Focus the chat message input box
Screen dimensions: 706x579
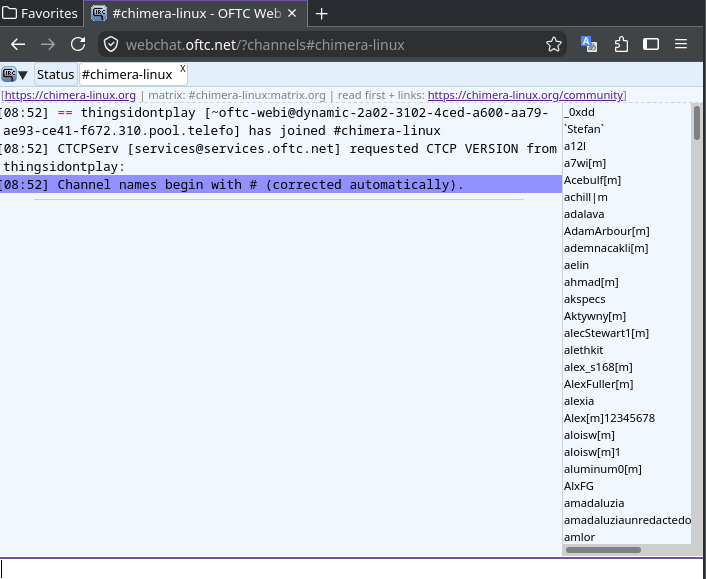point(353,569)
